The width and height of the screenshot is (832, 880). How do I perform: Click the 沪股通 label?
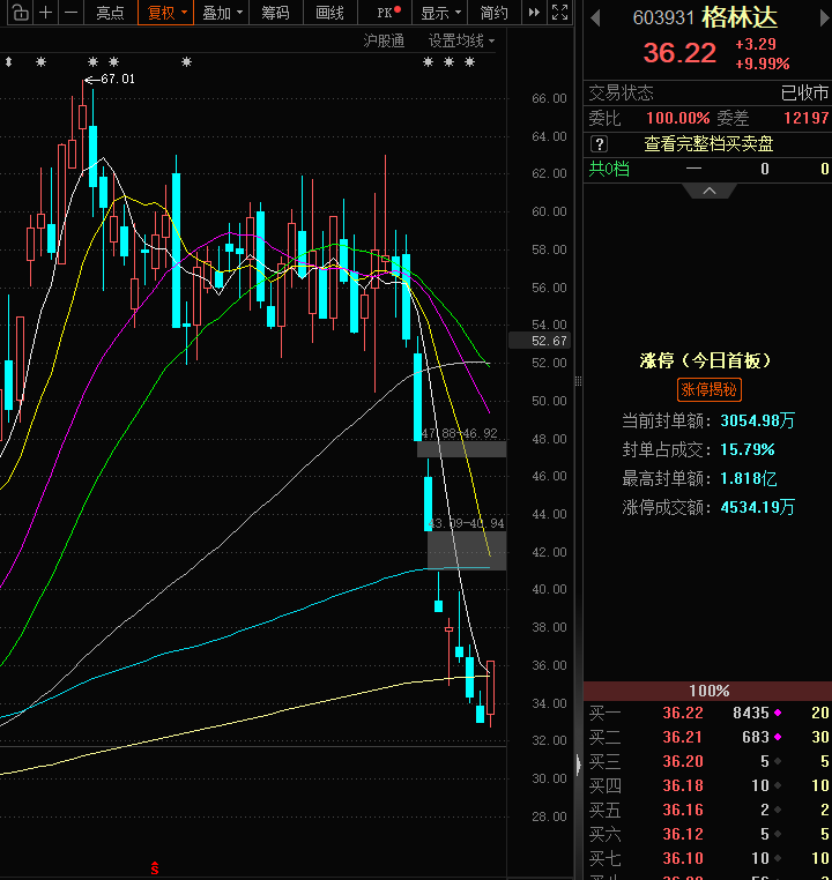click(x=383, y=41)
